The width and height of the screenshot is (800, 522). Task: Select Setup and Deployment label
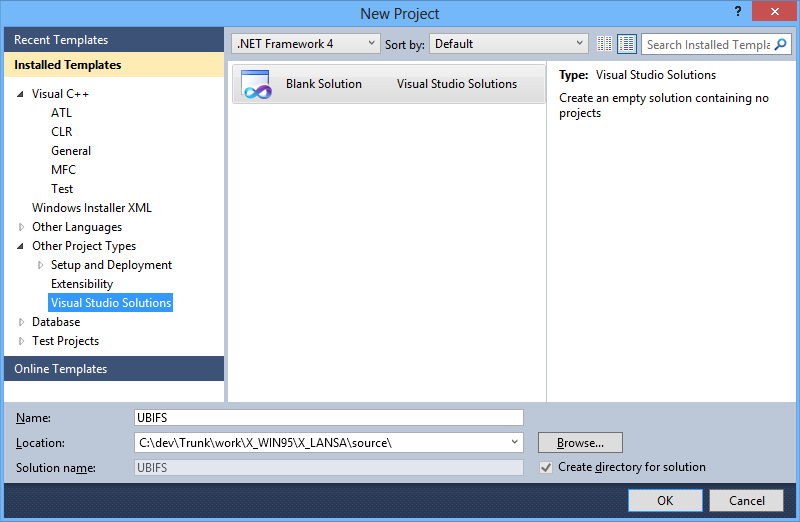[x=111, y=265]
